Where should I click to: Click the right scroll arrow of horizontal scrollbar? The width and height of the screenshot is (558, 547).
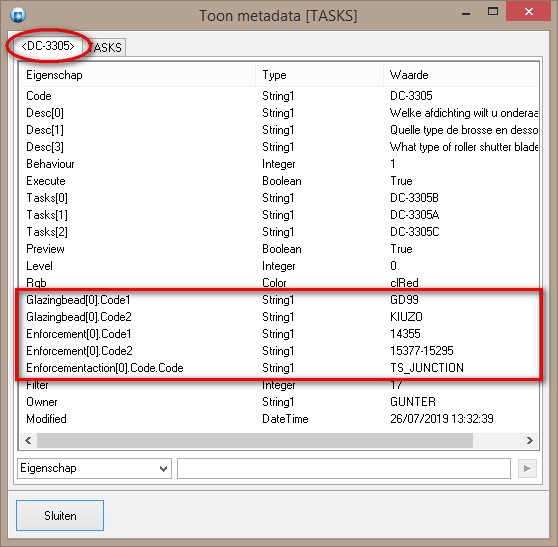coord(530,441)
